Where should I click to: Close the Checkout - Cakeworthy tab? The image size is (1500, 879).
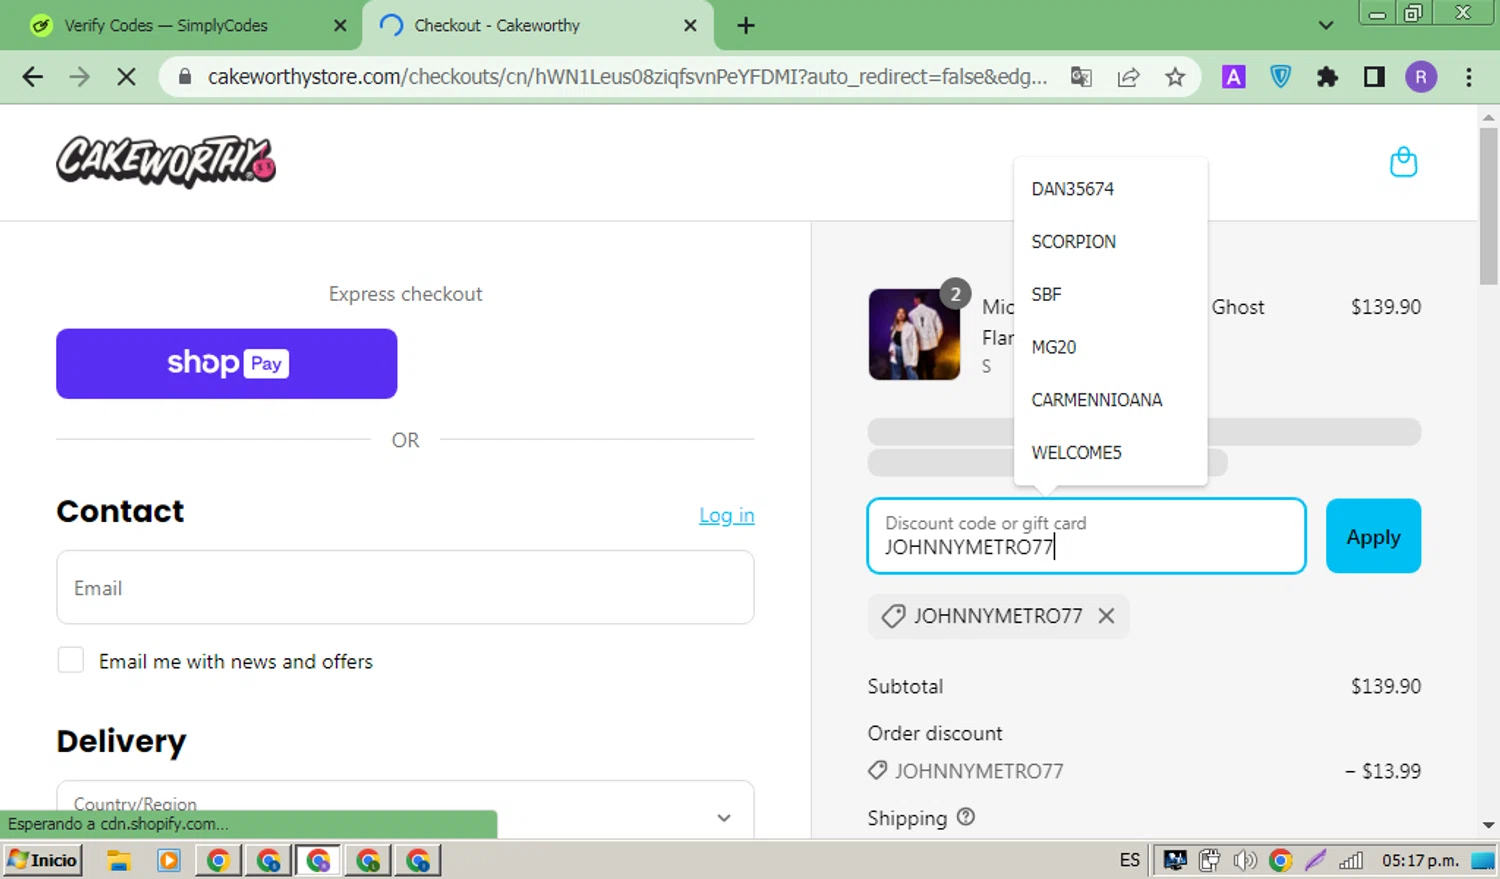(690, 26)
